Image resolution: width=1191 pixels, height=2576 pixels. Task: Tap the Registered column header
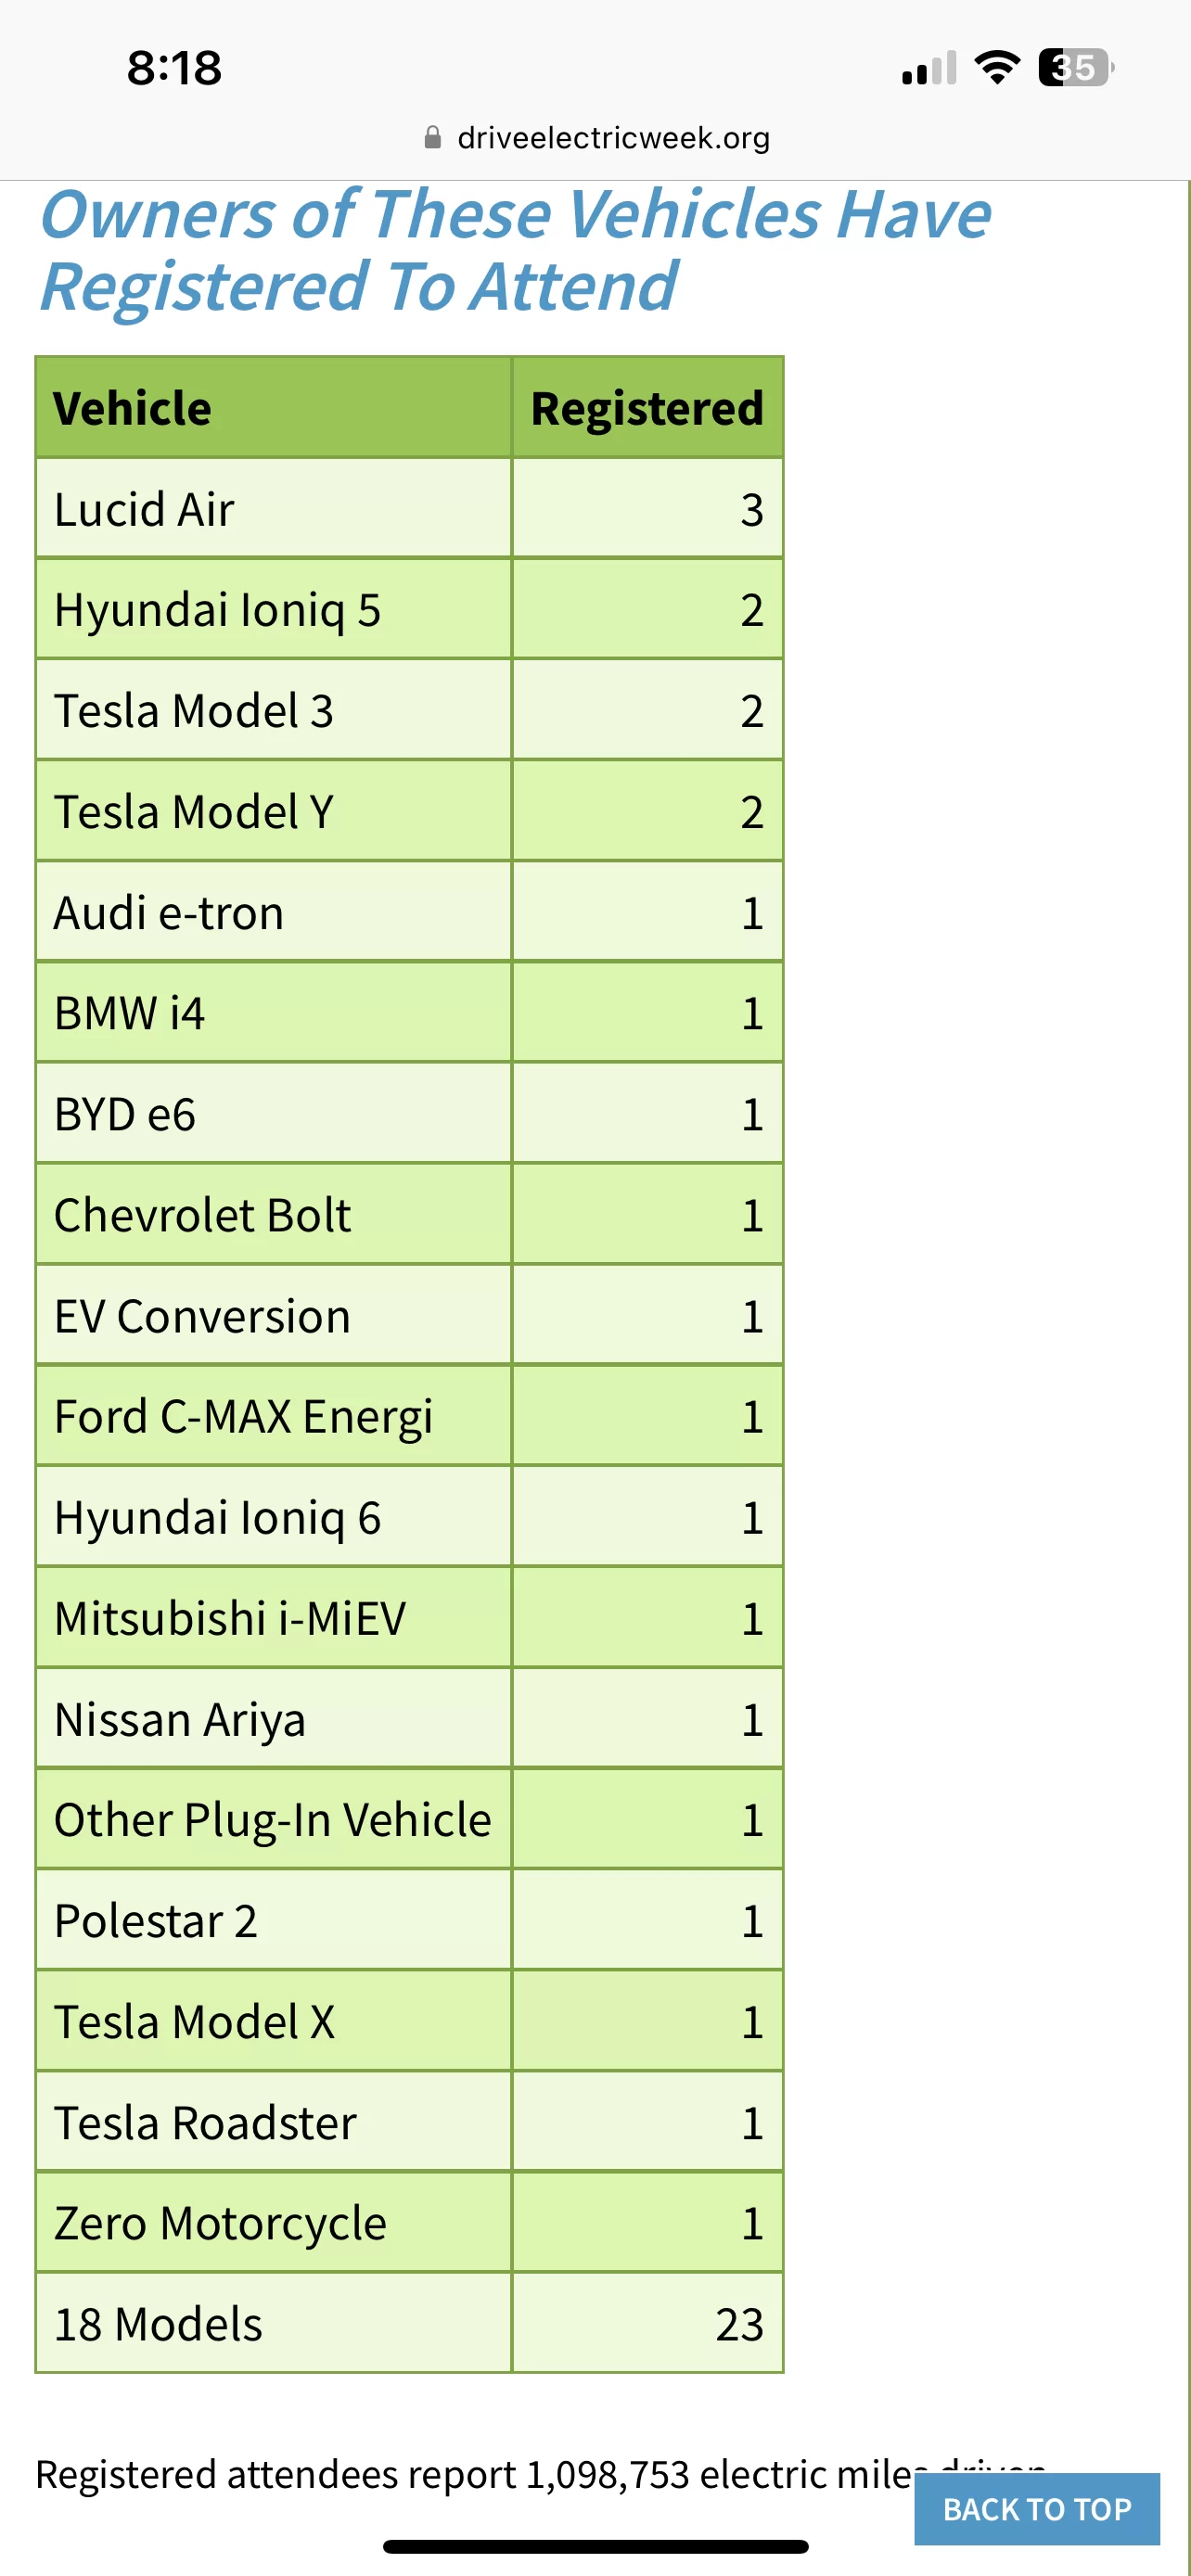(647, 408)
